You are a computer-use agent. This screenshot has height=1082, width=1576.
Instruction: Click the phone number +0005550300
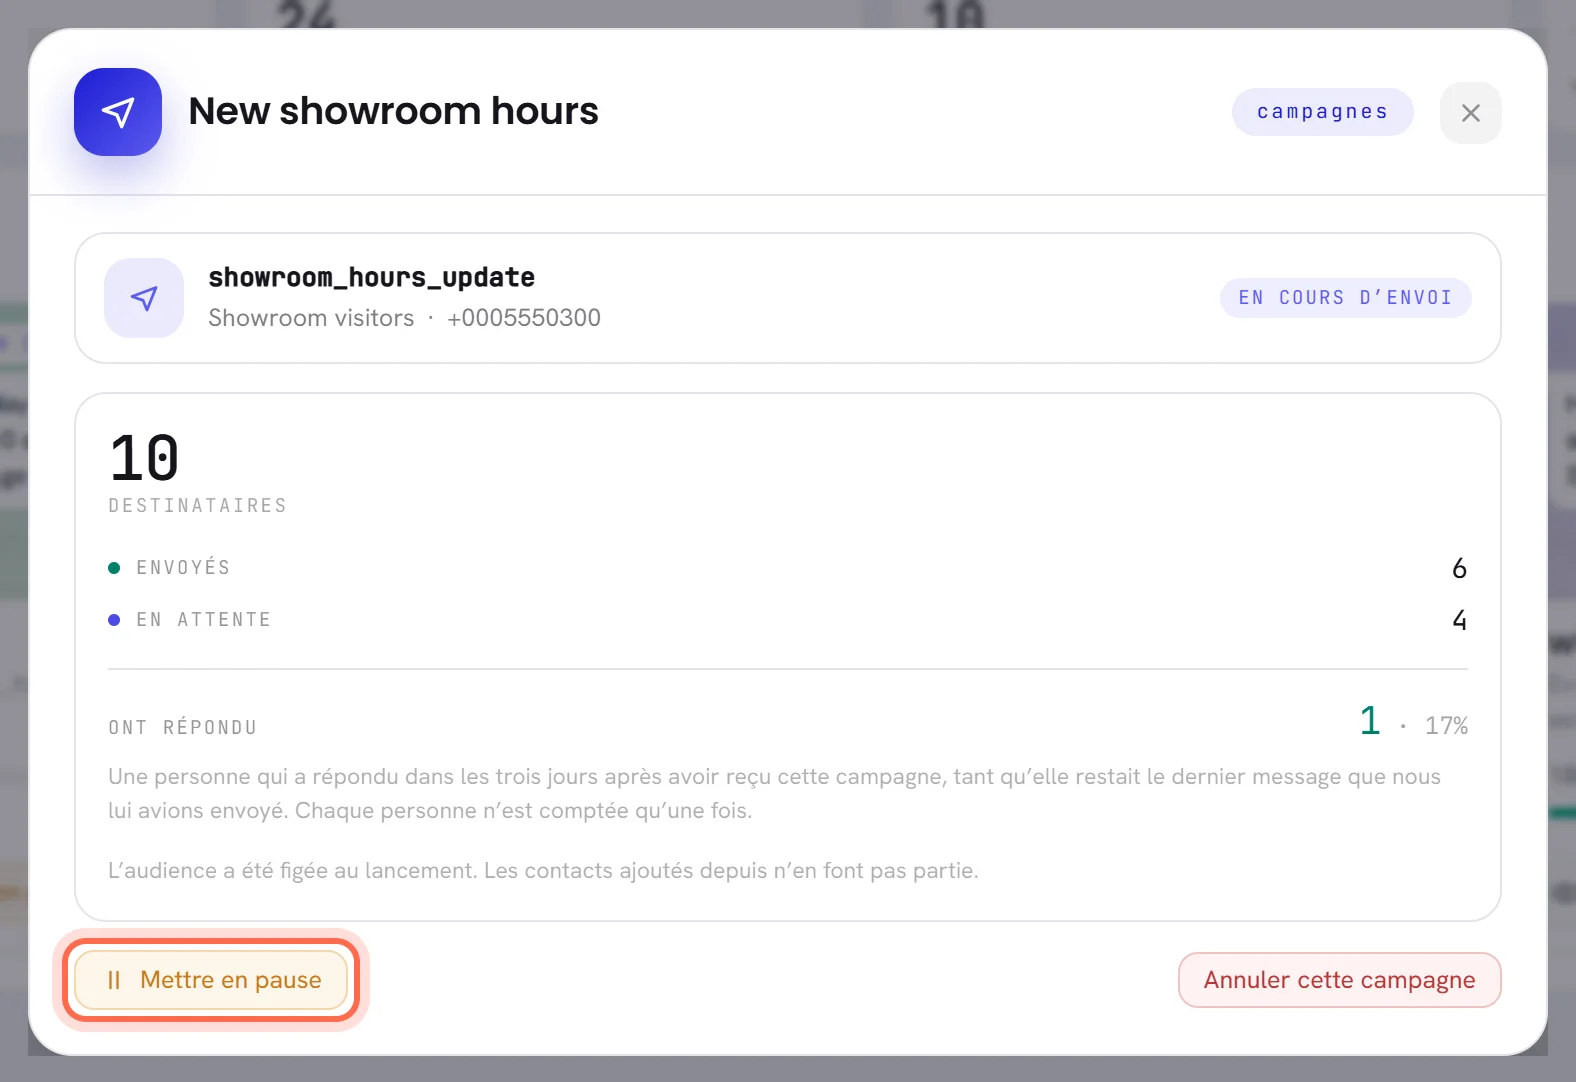click(524, 318)
